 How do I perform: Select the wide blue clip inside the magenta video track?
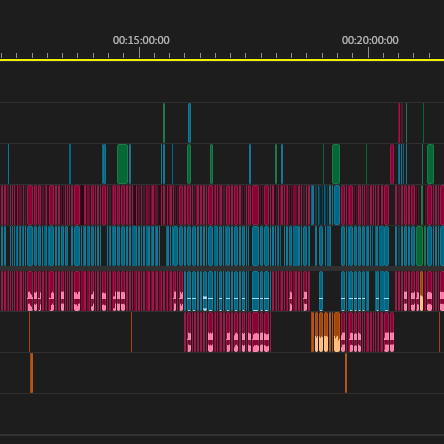[337, 205]
